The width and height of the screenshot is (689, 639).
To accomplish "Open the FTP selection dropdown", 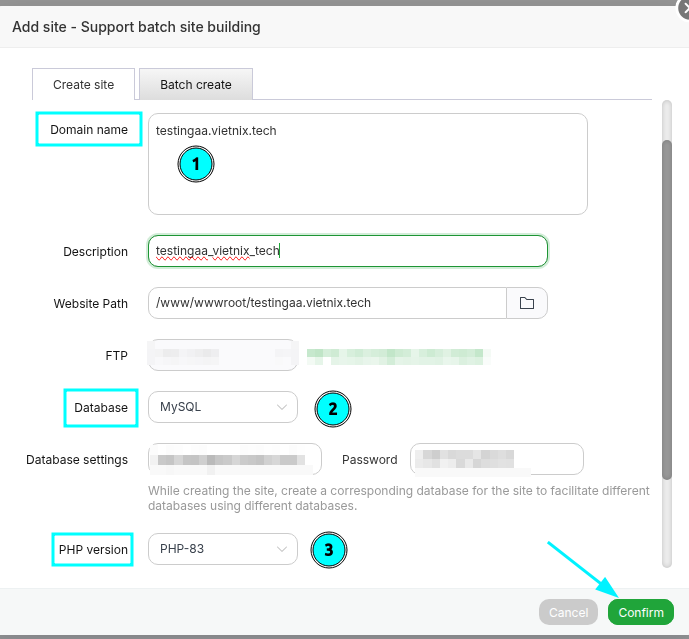I will [x=222, y=354].
